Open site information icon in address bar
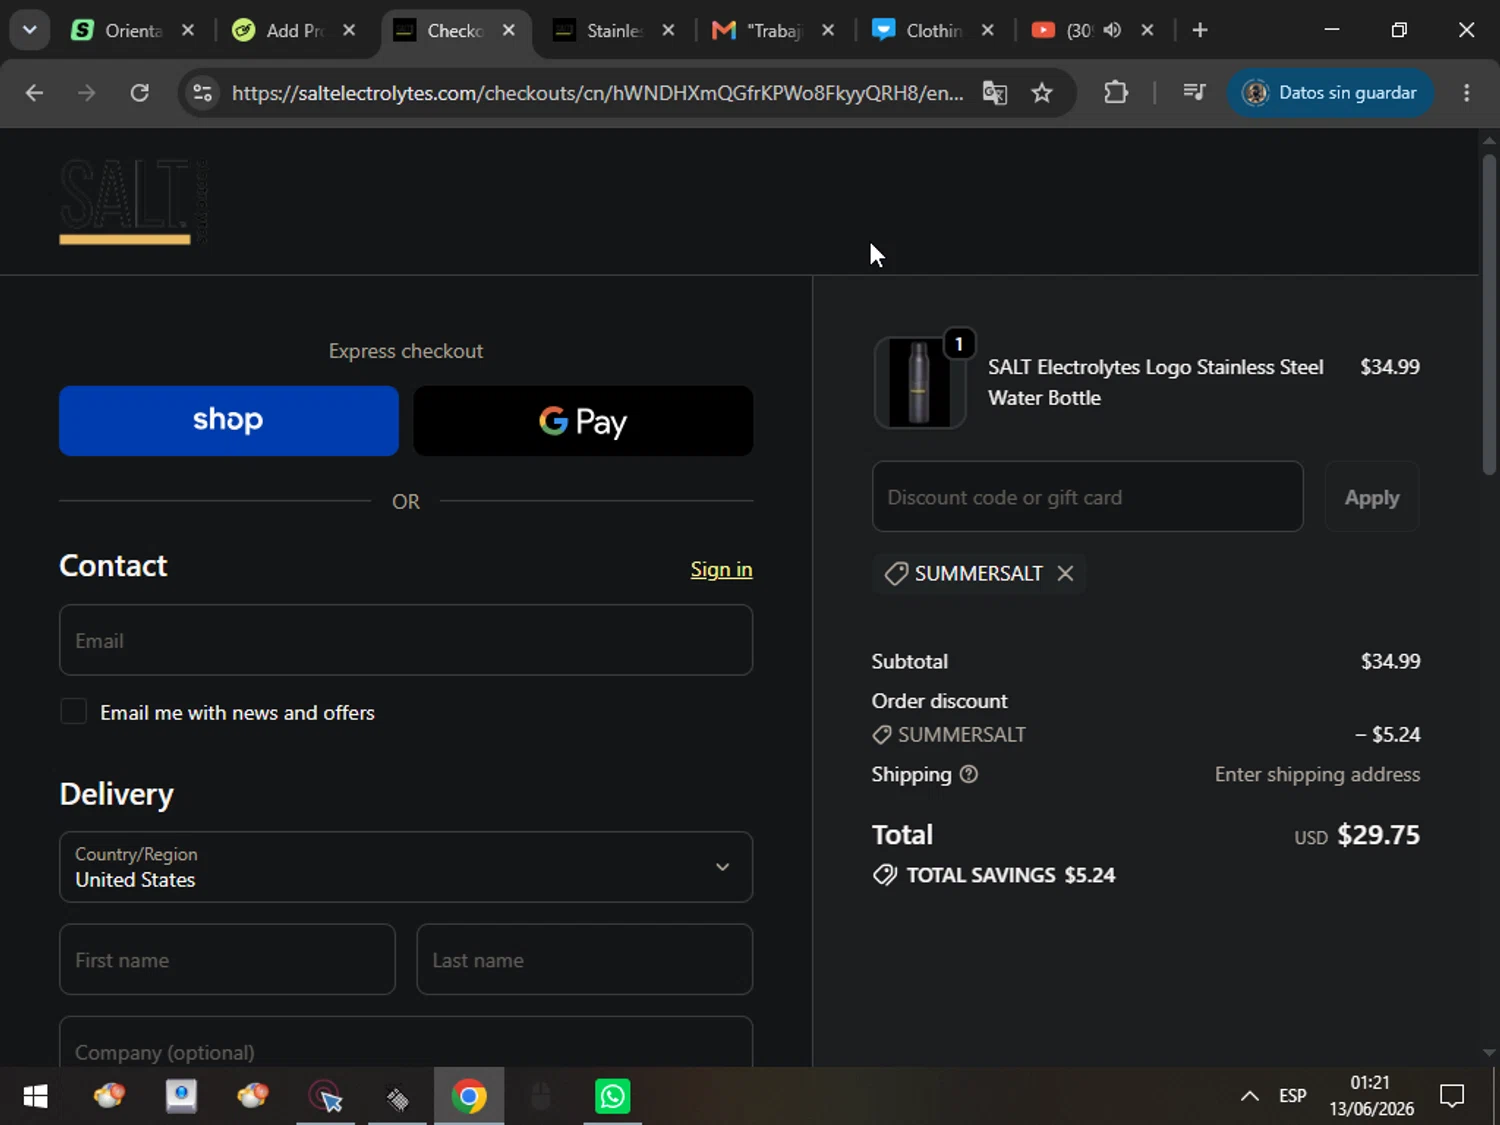 point(202,93)
